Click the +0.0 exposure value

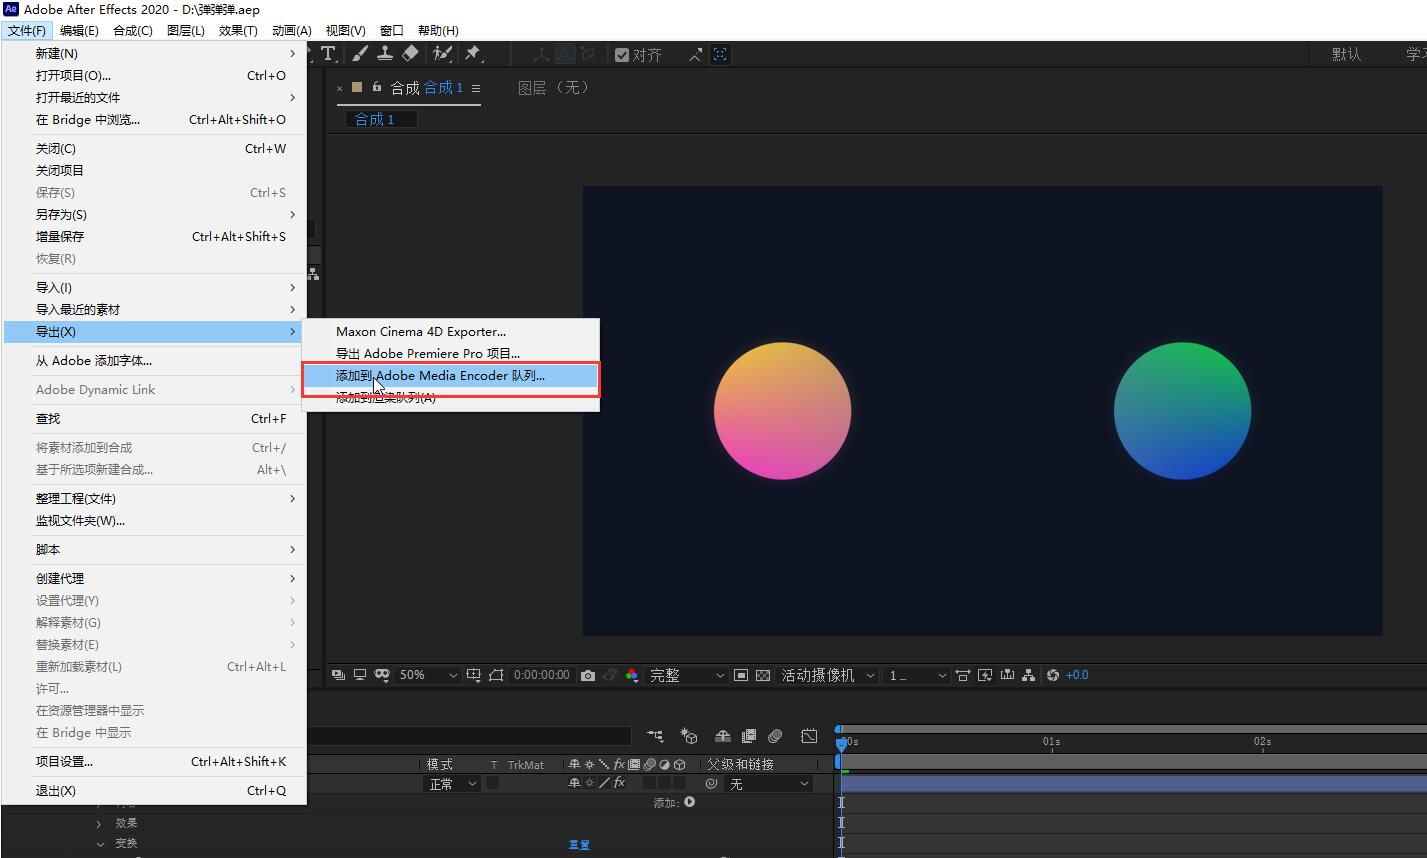click(1077, 675)
